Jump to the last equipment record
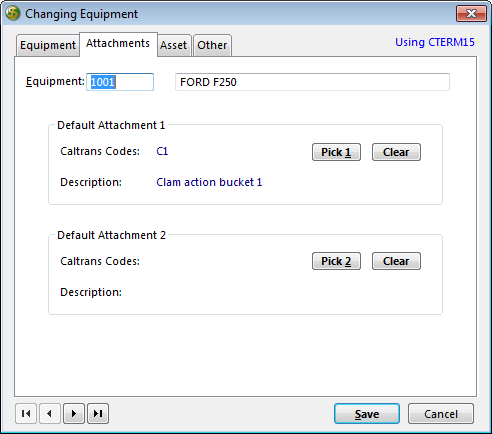 98,414
